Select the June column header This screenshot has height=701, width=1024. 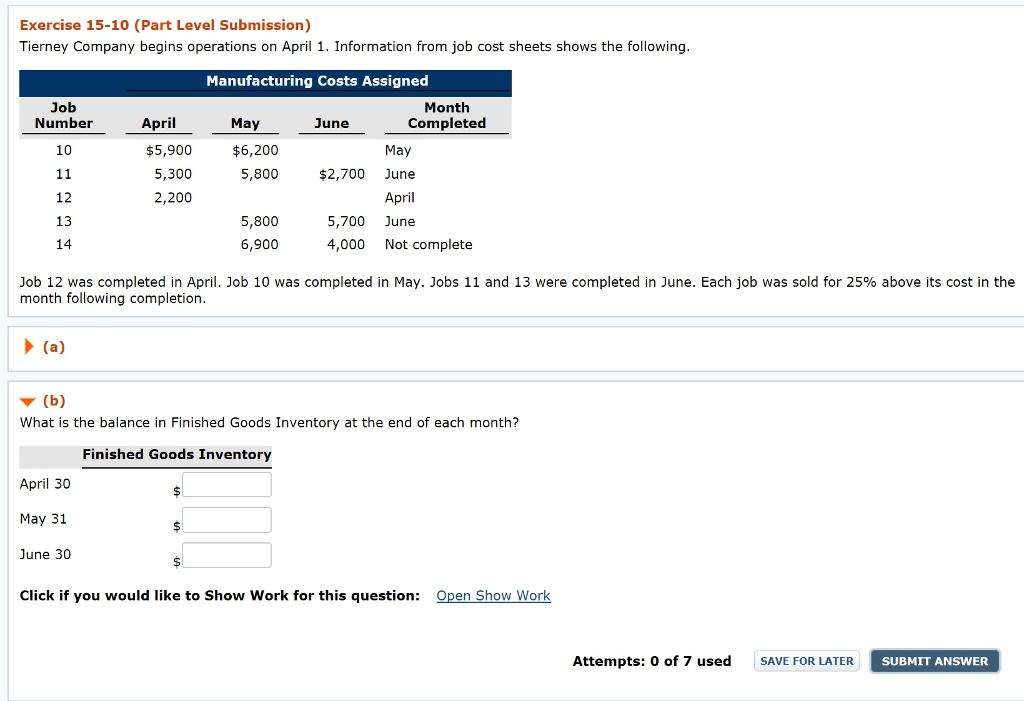(x=332, y=123)
